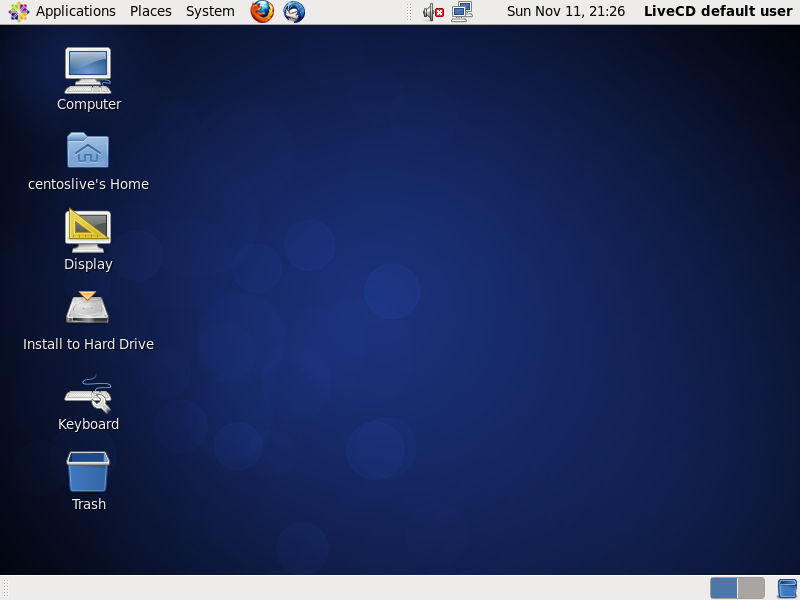
Task: Open the Places menu
Action: pos(151,11)
